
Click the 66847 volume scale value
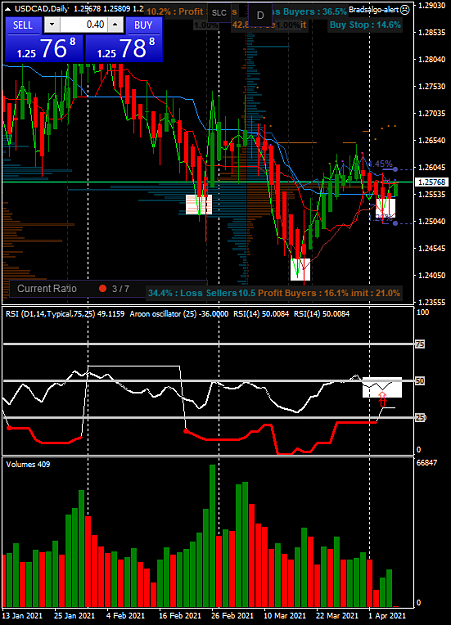426,463
